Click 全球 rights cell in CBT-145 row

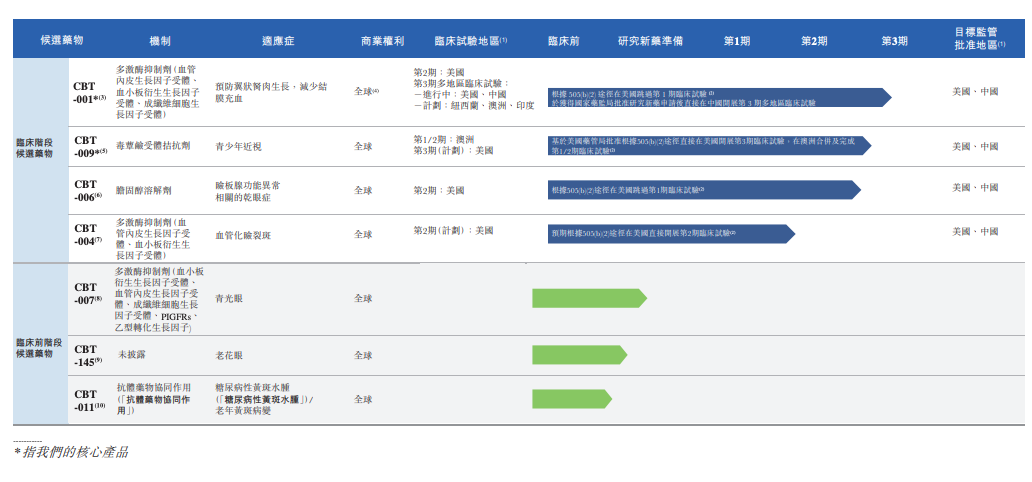tap(363, 355)
